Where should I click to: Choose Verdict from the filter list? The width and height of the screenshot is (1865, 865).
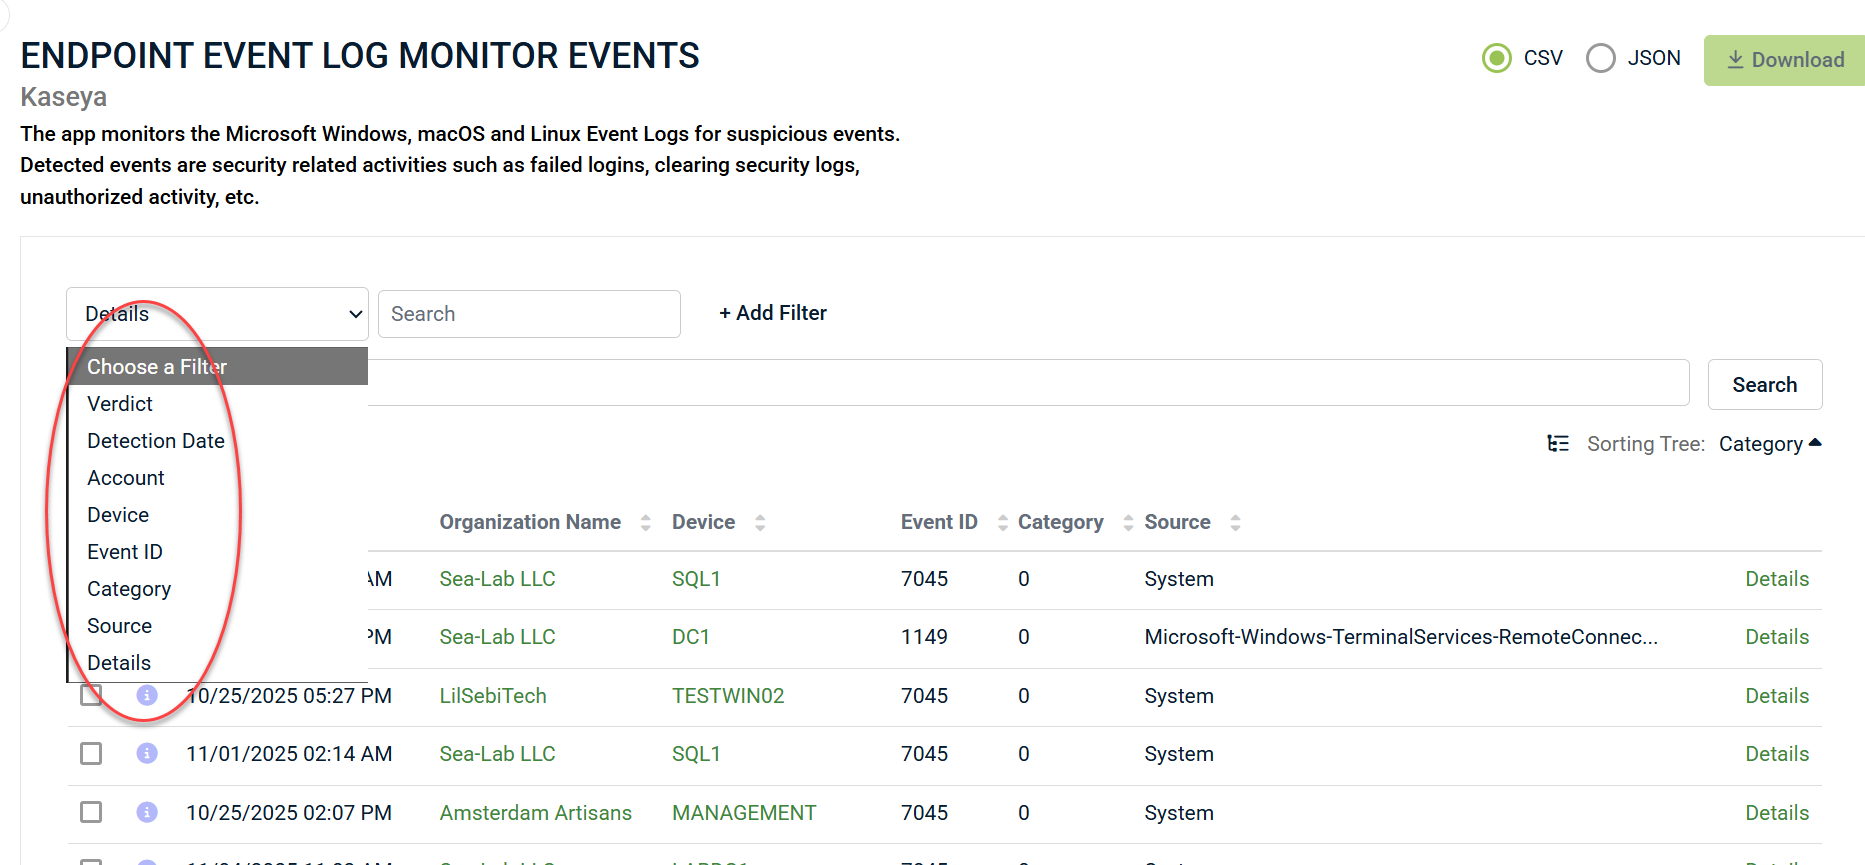[120, 404]
